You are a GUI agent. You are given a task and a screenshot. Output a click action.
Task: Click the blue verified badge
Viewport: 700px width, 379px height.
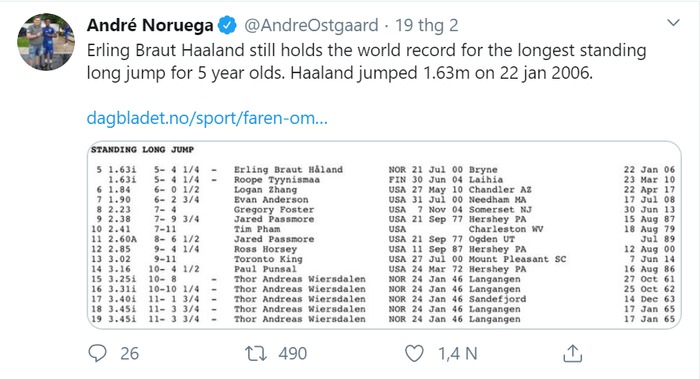tap(227, 25)
